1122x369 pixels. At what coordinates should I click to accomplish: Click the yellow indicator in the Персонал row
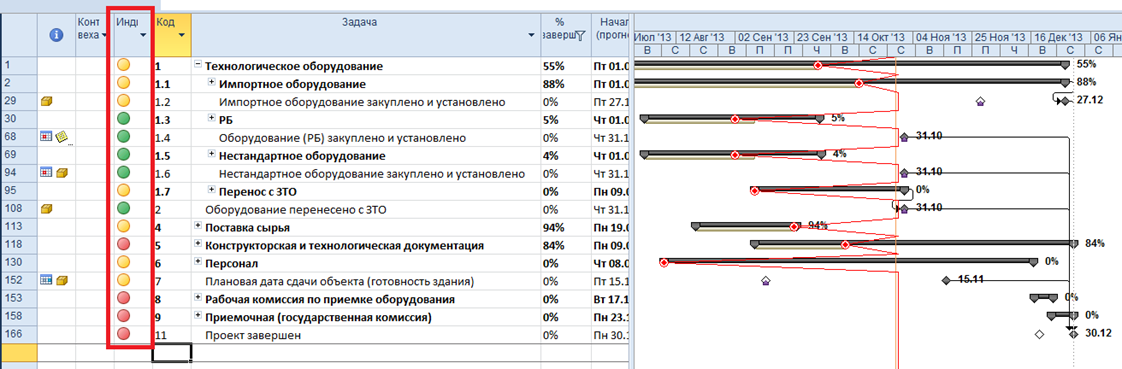click(123, 262)
